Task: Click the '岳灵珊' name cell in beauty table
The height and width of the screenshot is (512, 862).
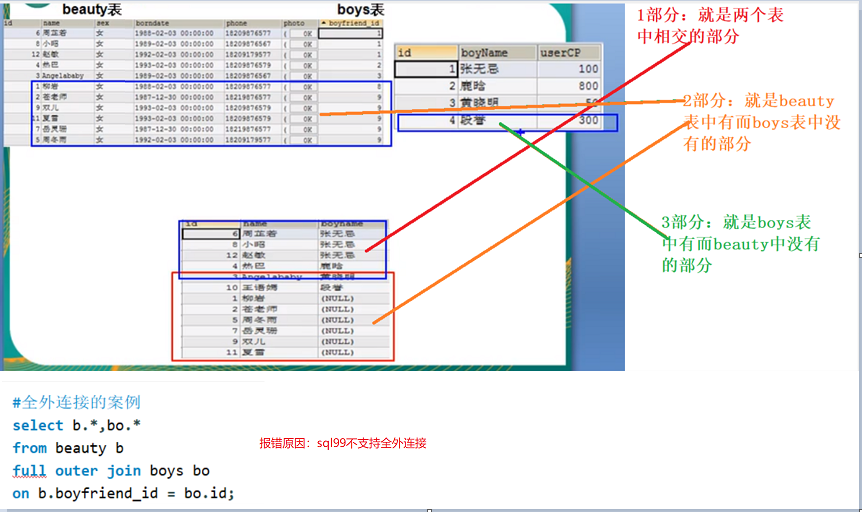Action: (54, 129)
